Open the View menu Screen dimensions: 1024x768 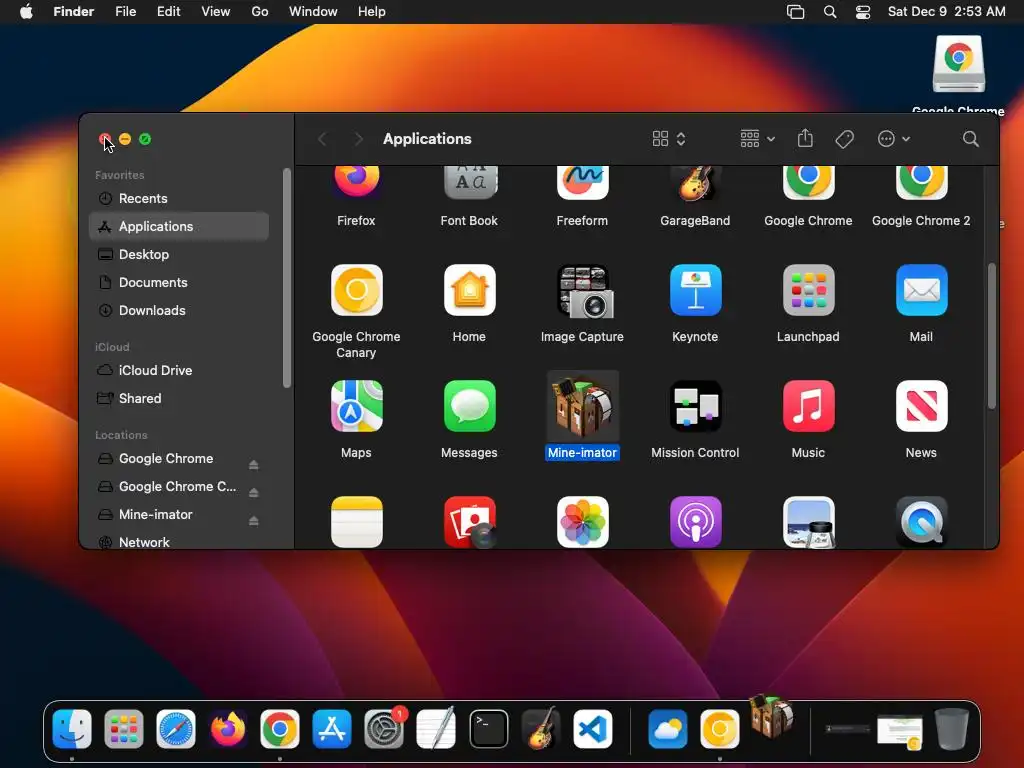(x=216, y=12)
